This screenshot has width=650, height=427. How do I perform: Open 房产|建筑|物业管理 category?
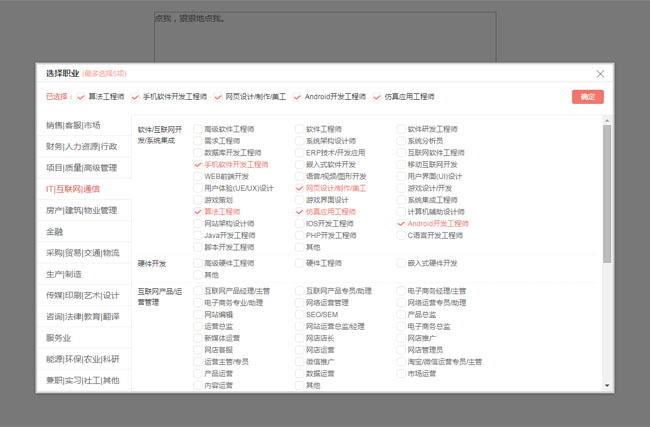pos(83,210)
